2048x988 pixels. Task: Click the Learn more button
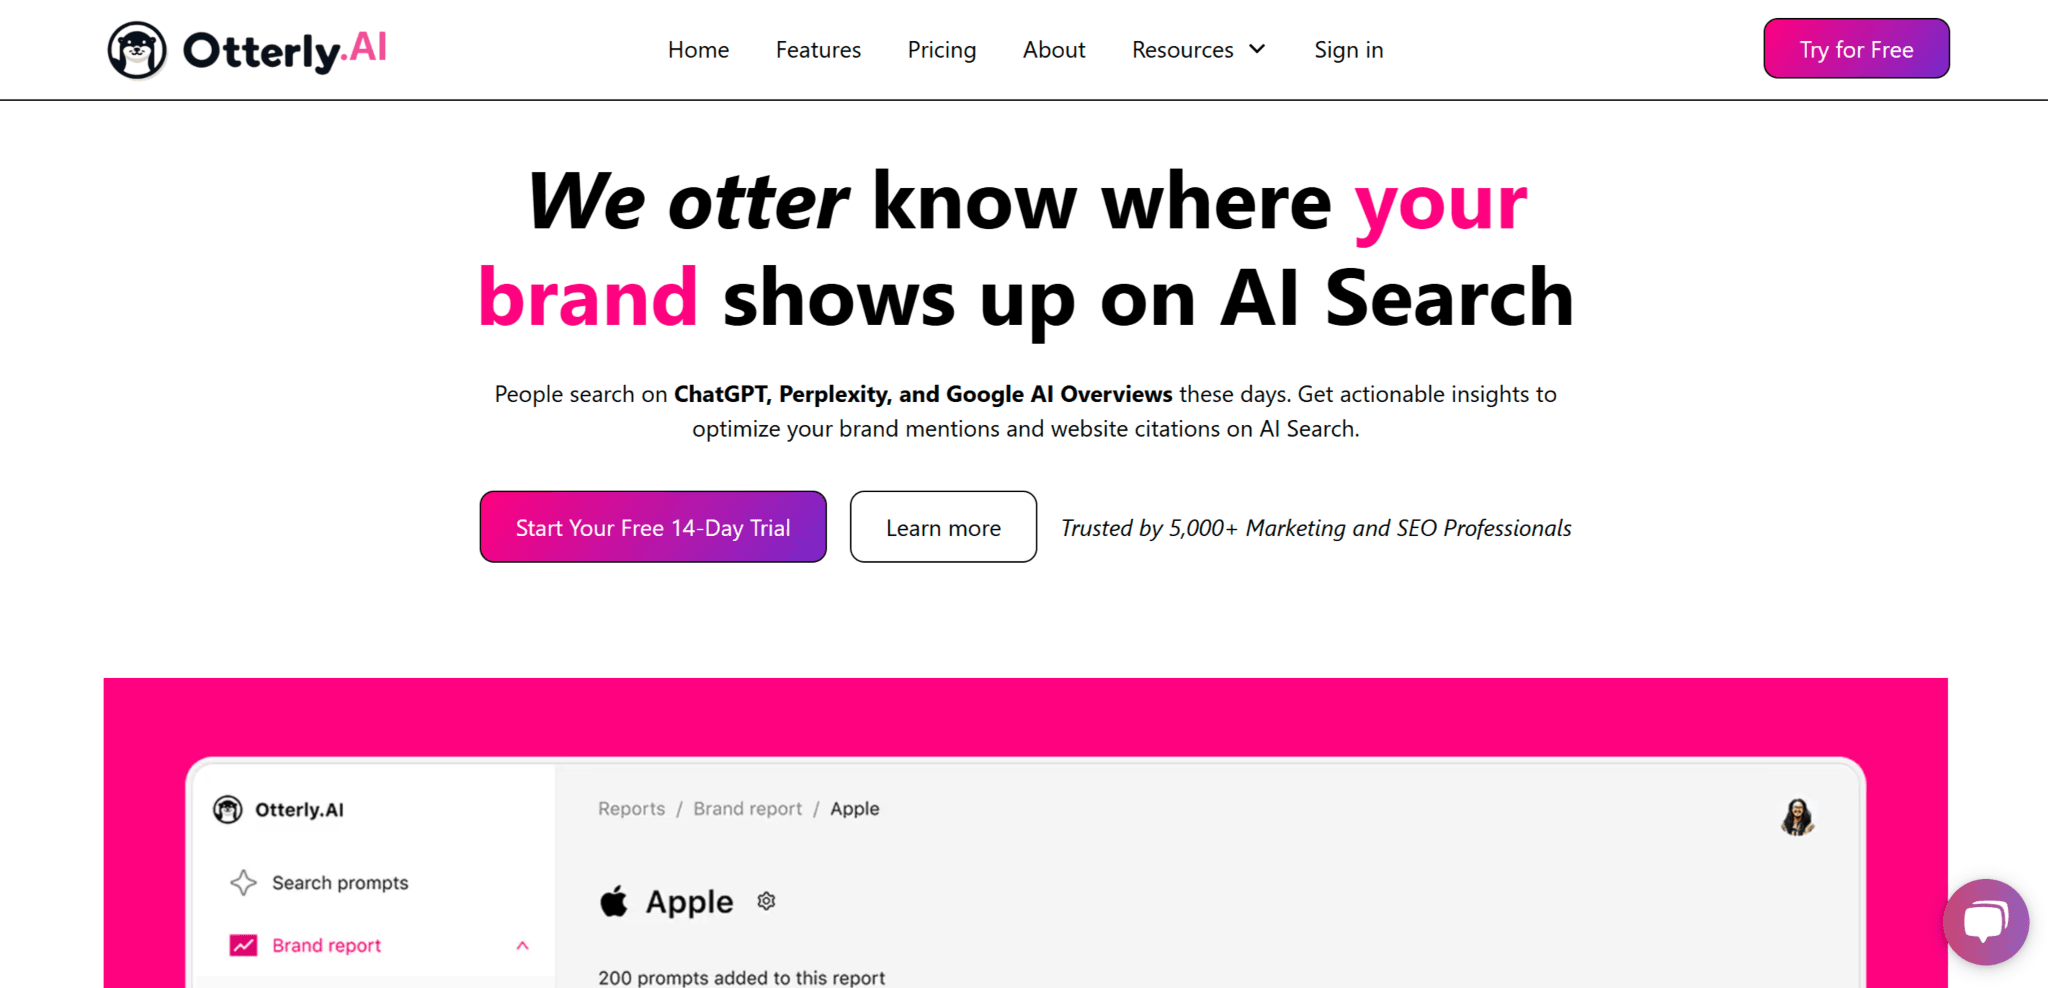943,527
